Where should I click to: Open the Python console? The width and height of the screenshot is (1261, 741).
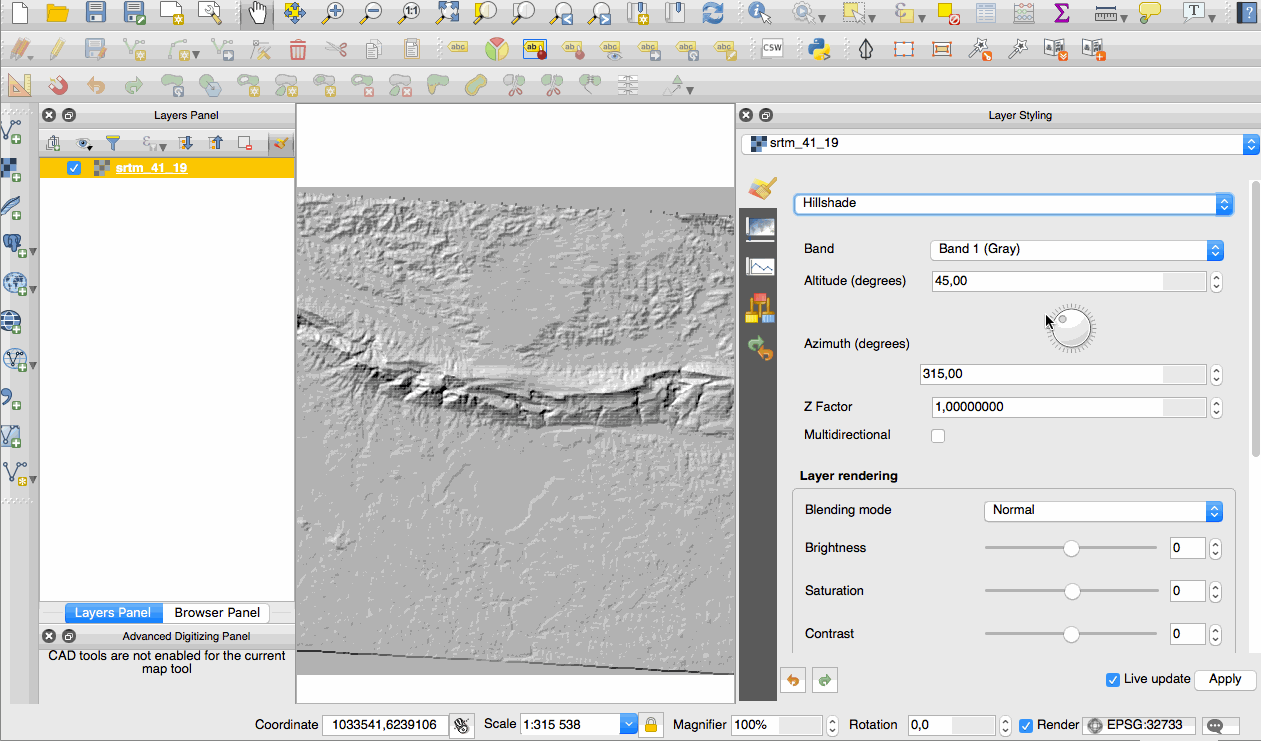tap(820, 49)
